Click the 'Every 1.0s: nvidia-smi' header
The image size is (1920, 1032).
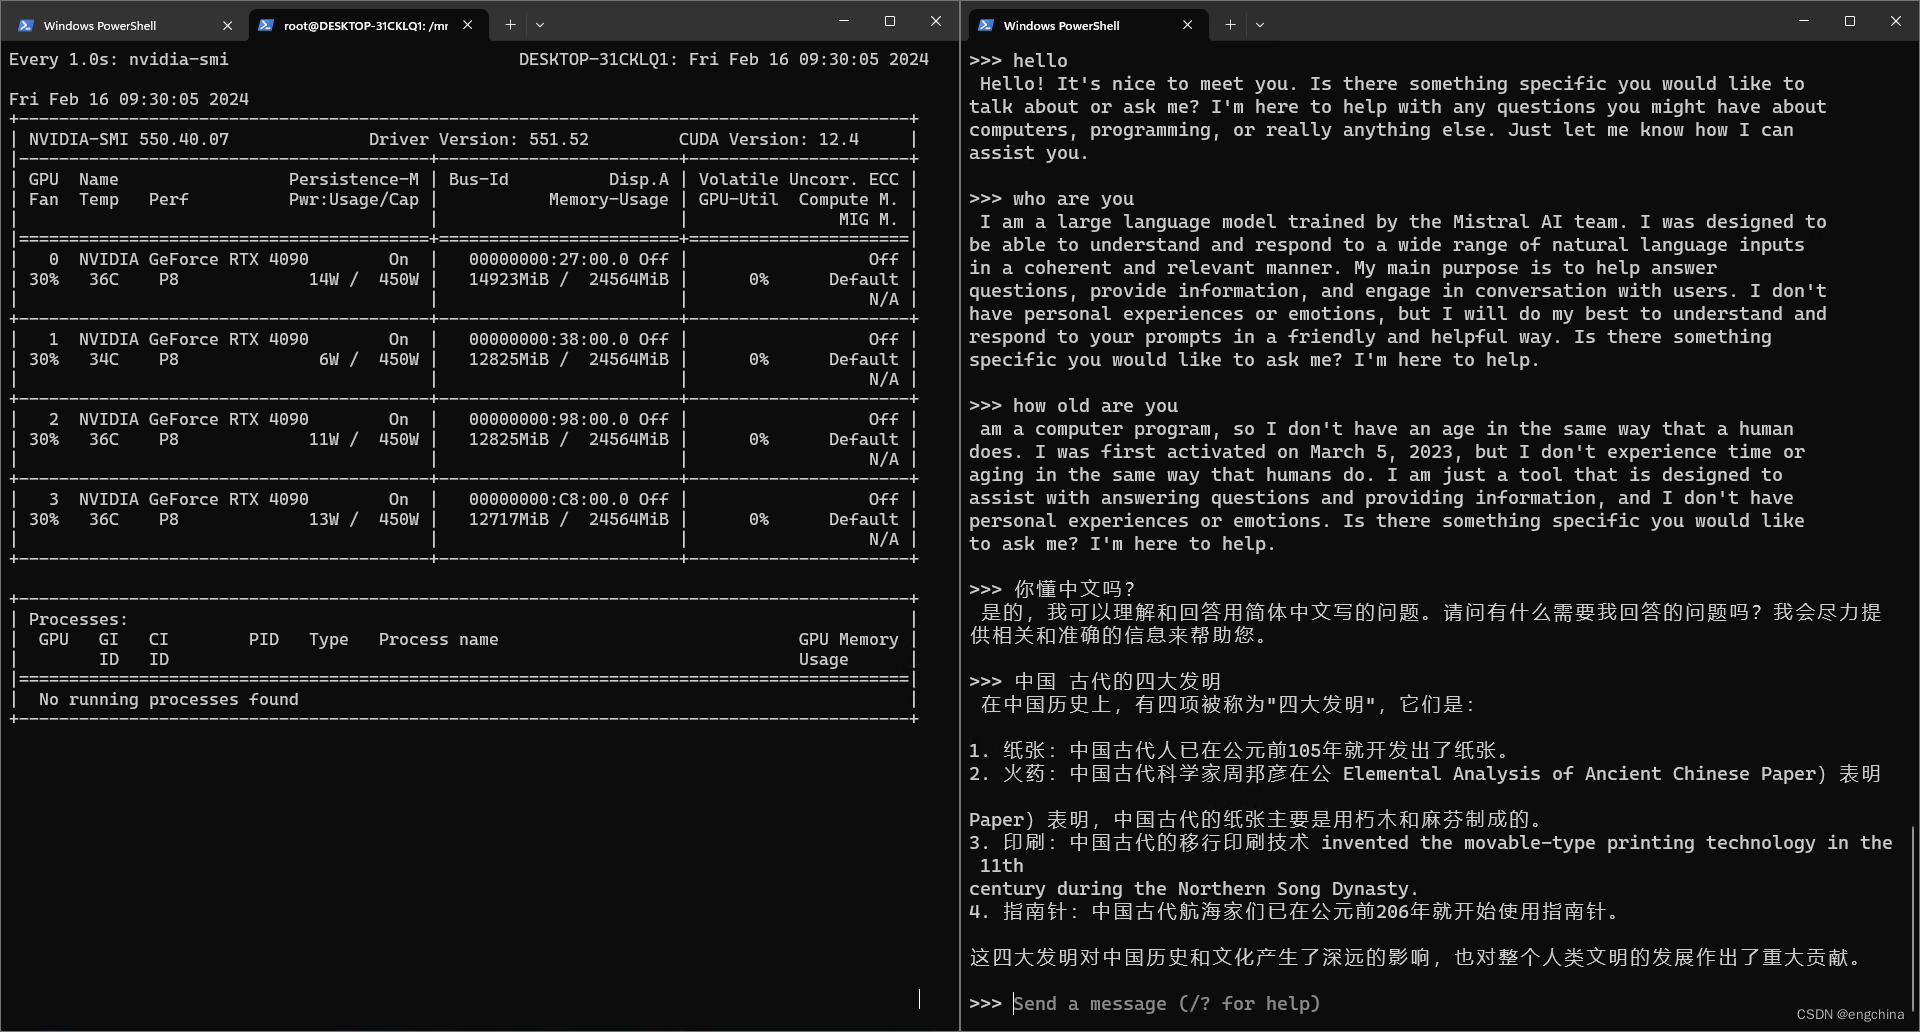tap(118, 59)
